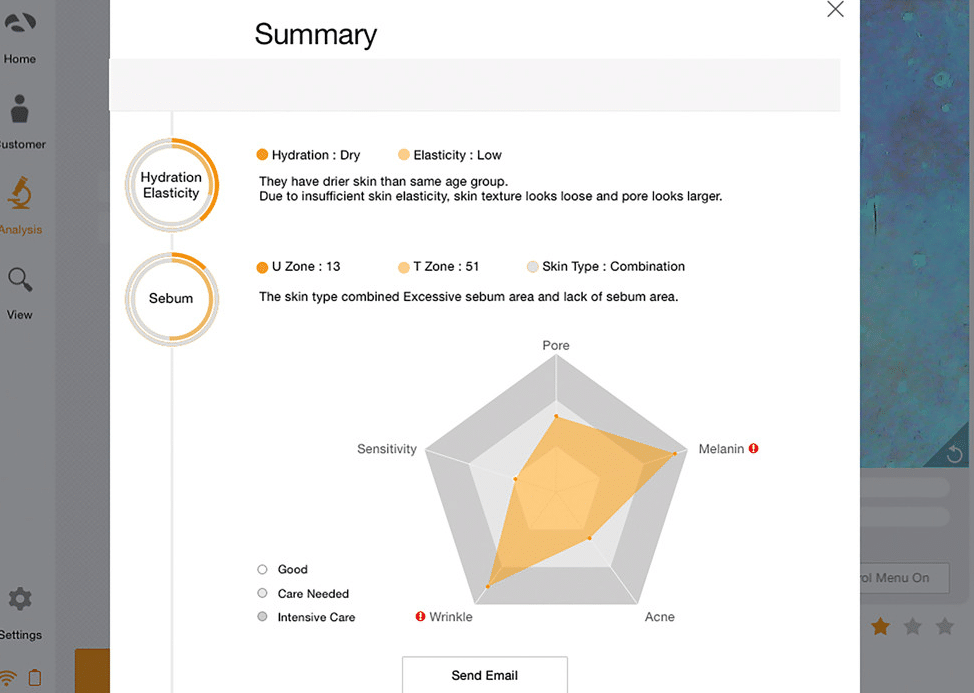Click the filled orange rating star
Screen dimensions: 974x693
coord(880,627)
